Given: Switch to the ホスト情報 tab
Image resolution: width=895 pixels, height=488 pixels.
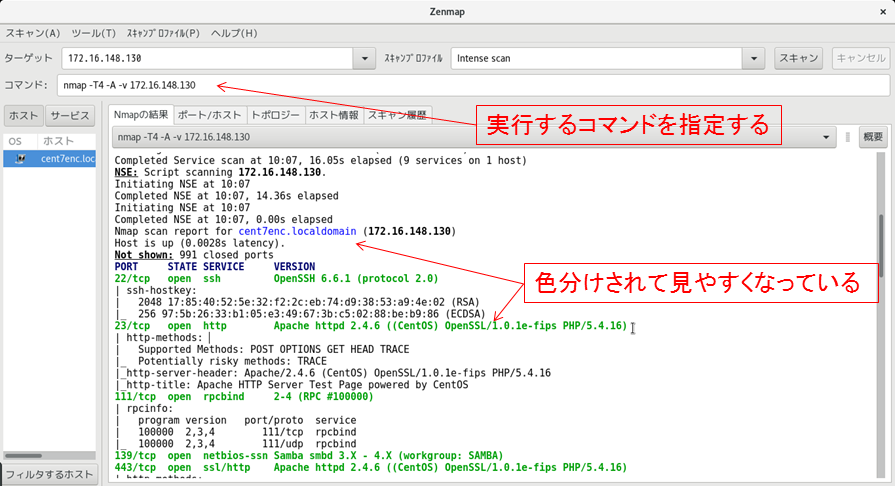Looking at the screenshot, I should [334, 115].
